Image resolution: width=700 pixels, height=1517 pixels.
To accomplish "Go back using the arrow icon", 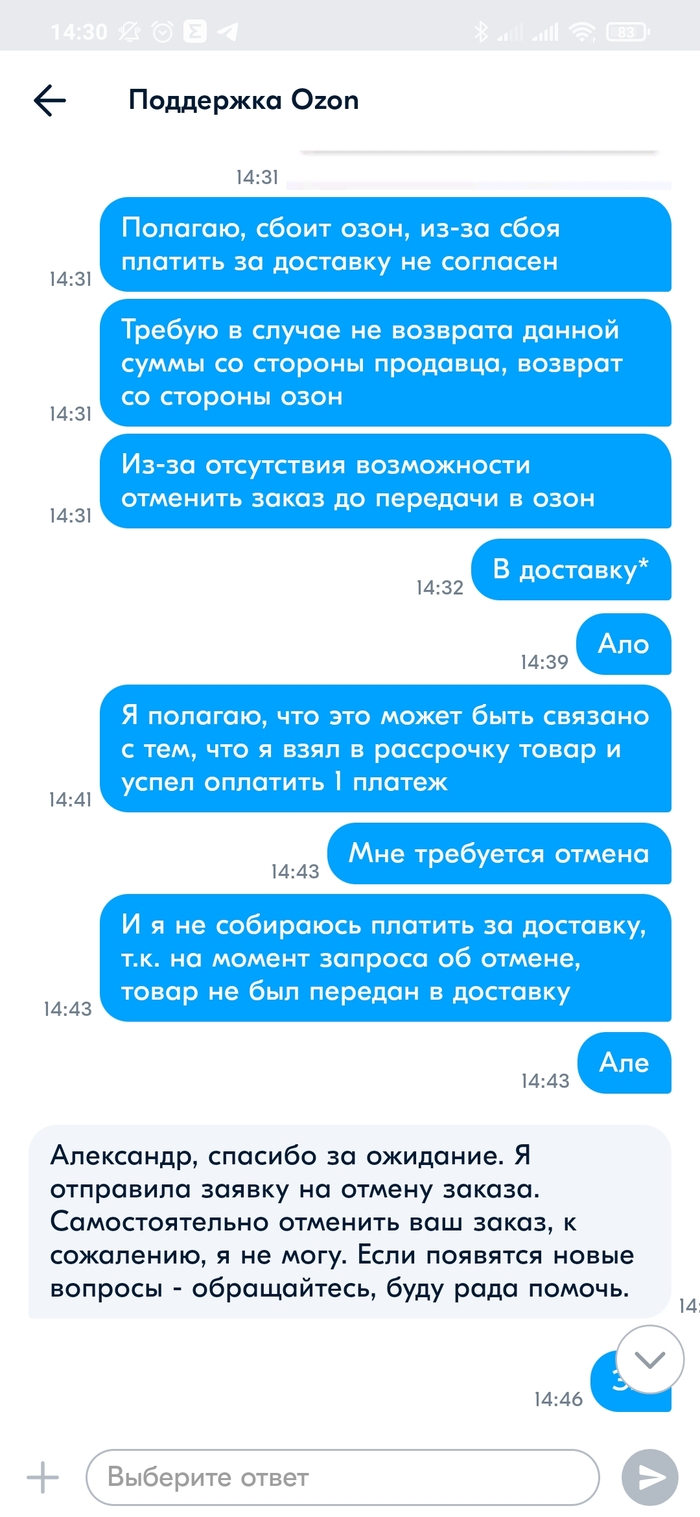I will point(49,100).
